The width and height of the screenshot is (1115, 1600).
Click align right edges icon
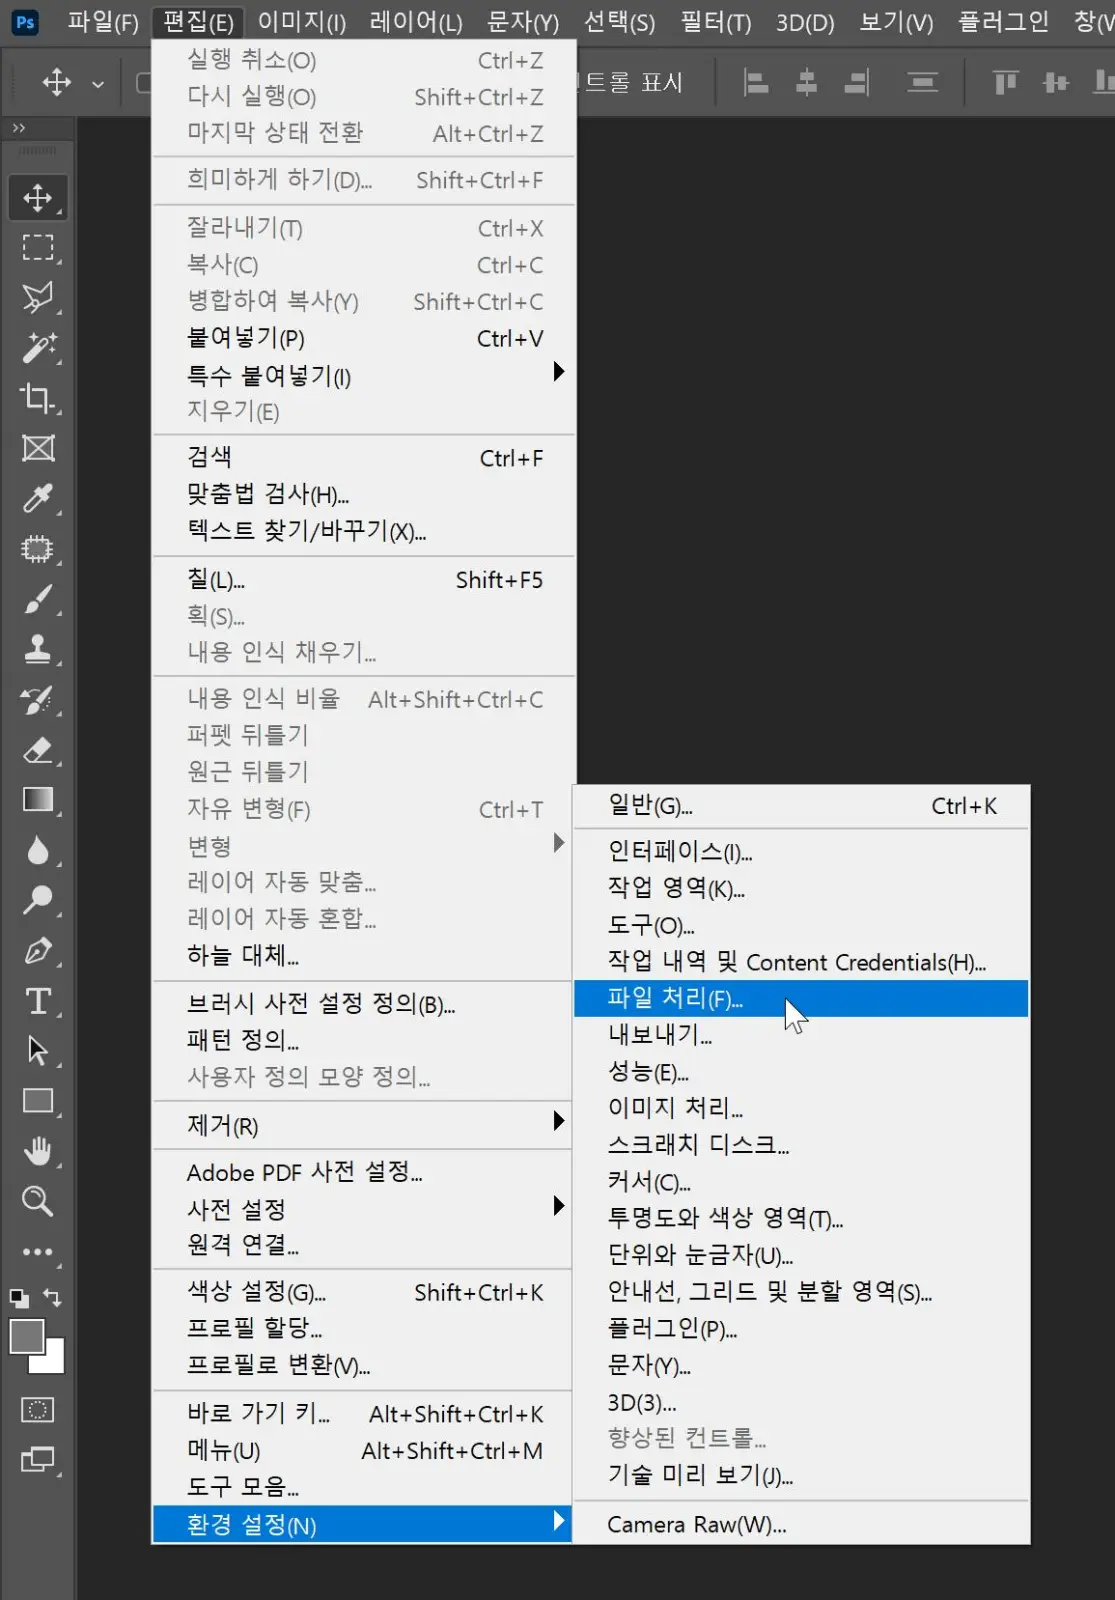(857, 83)
